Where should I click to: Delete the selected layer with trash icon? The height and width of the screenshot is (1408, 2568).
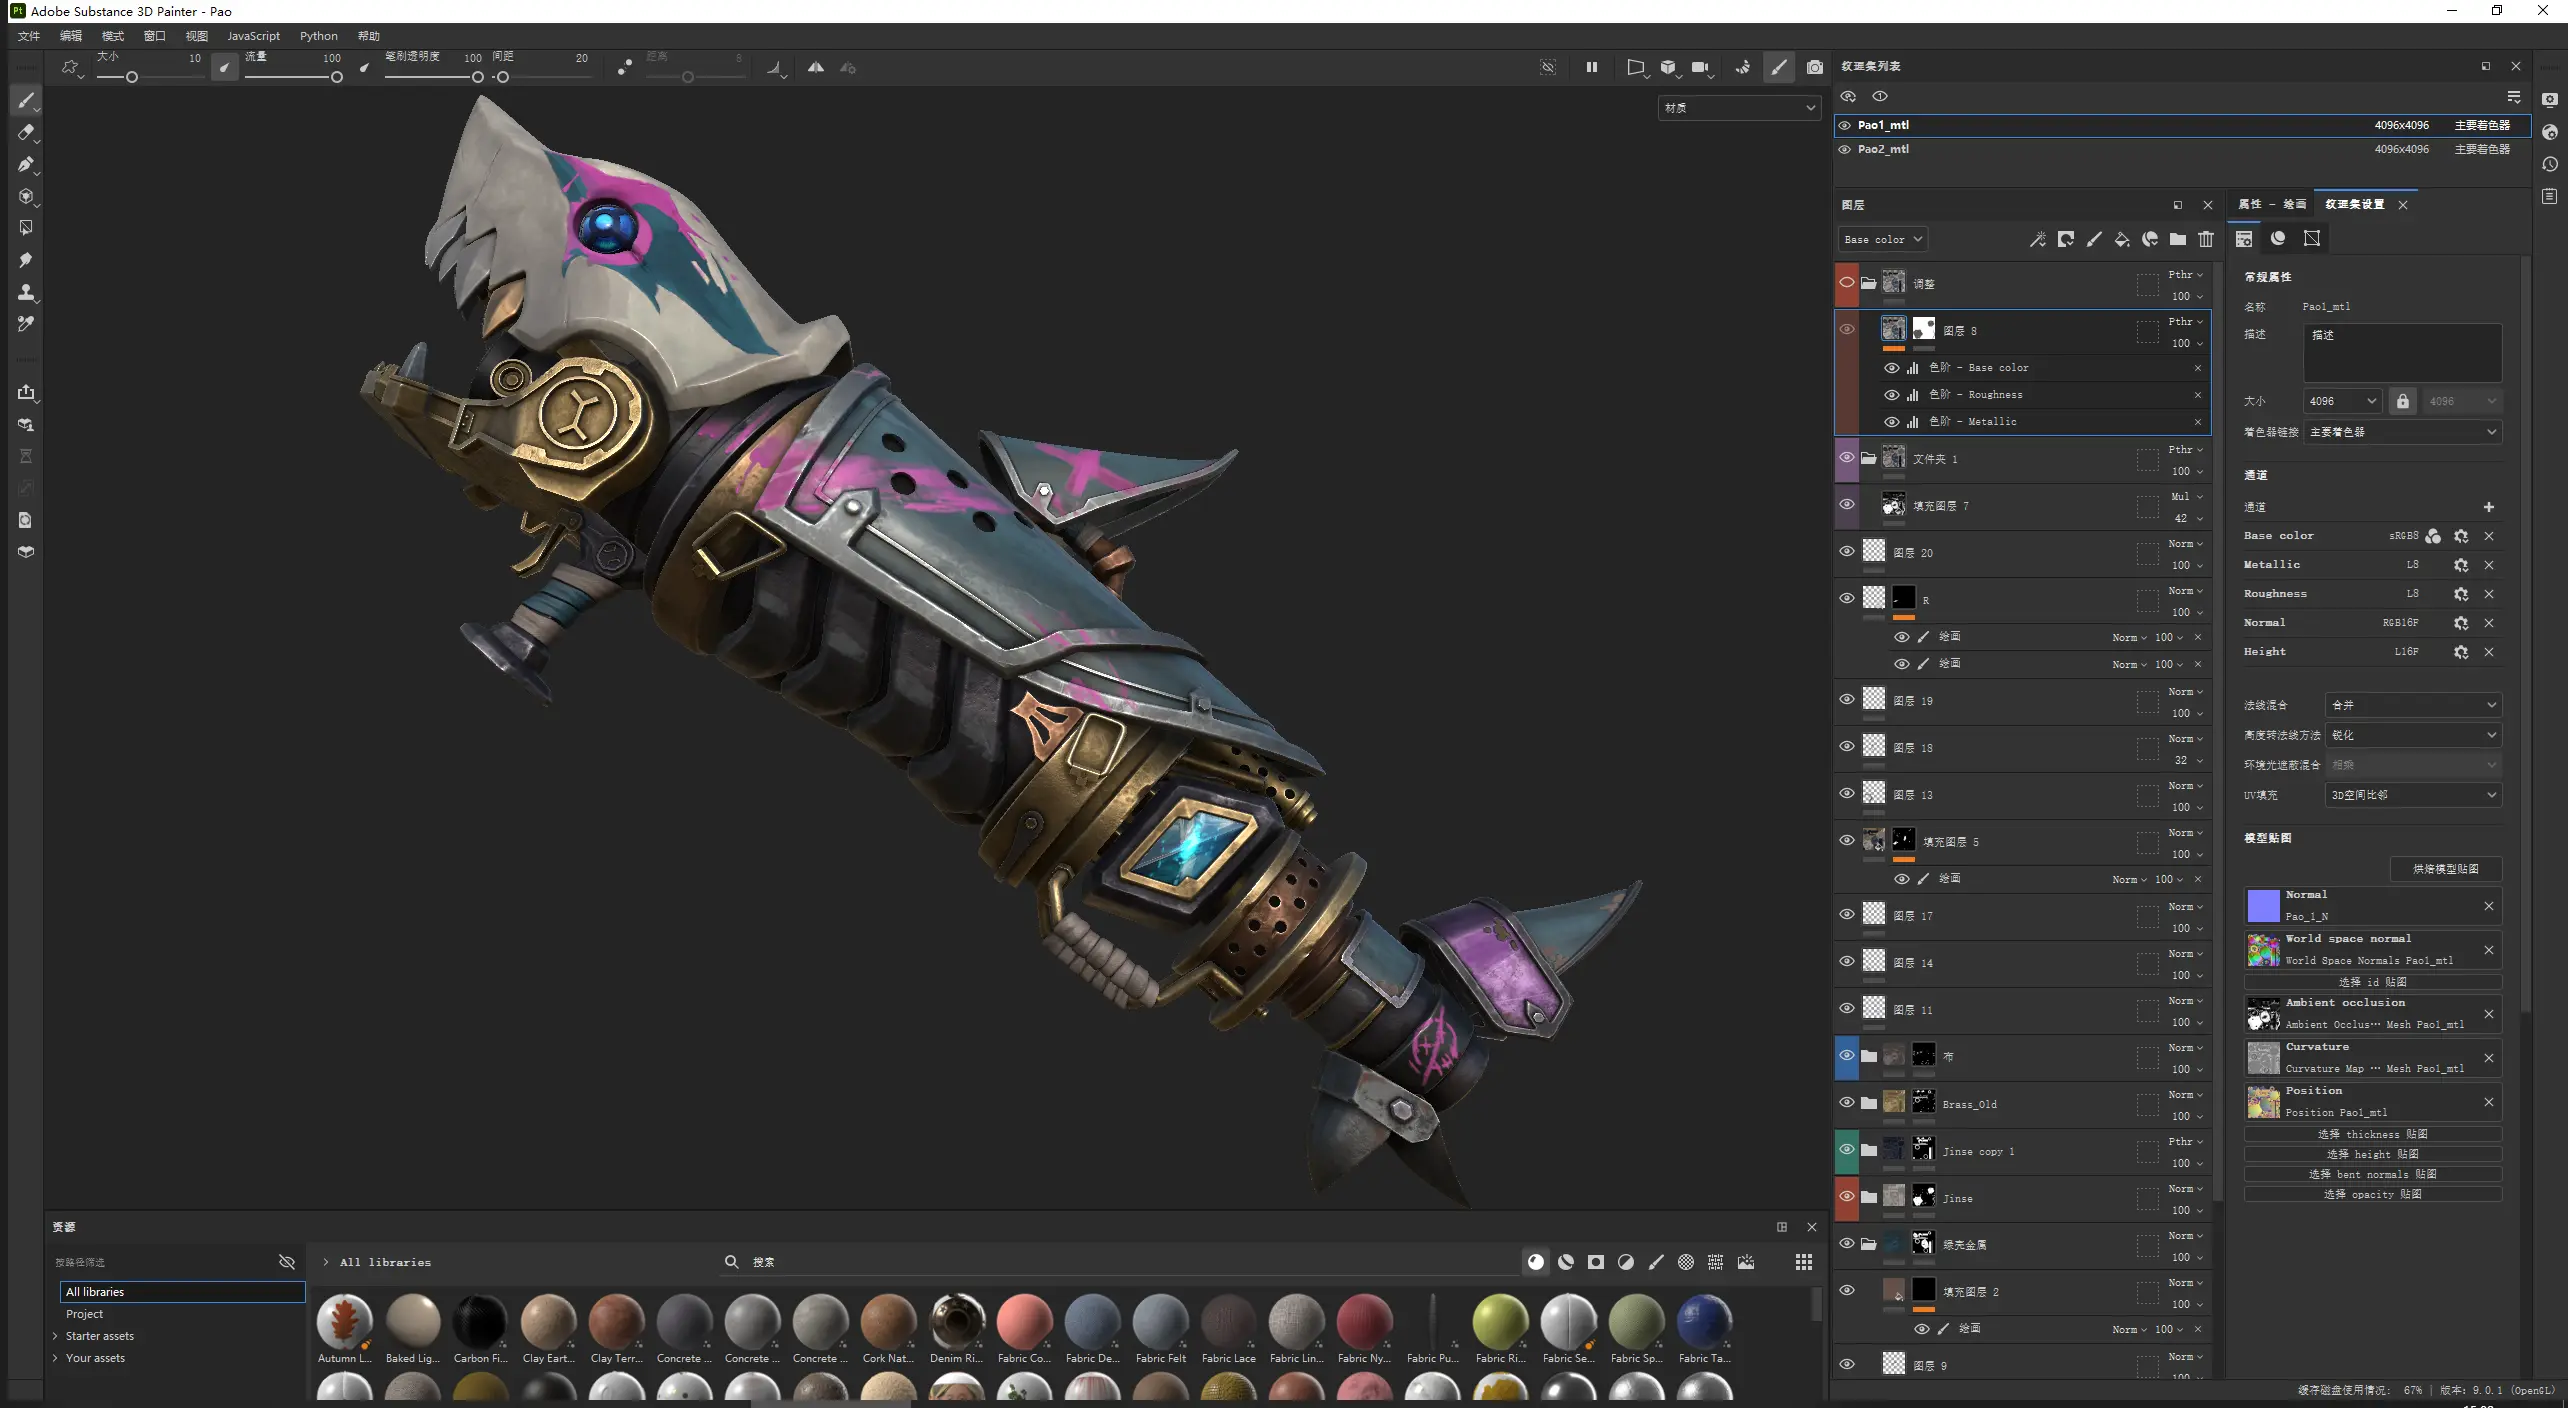tap(2206, 239)
